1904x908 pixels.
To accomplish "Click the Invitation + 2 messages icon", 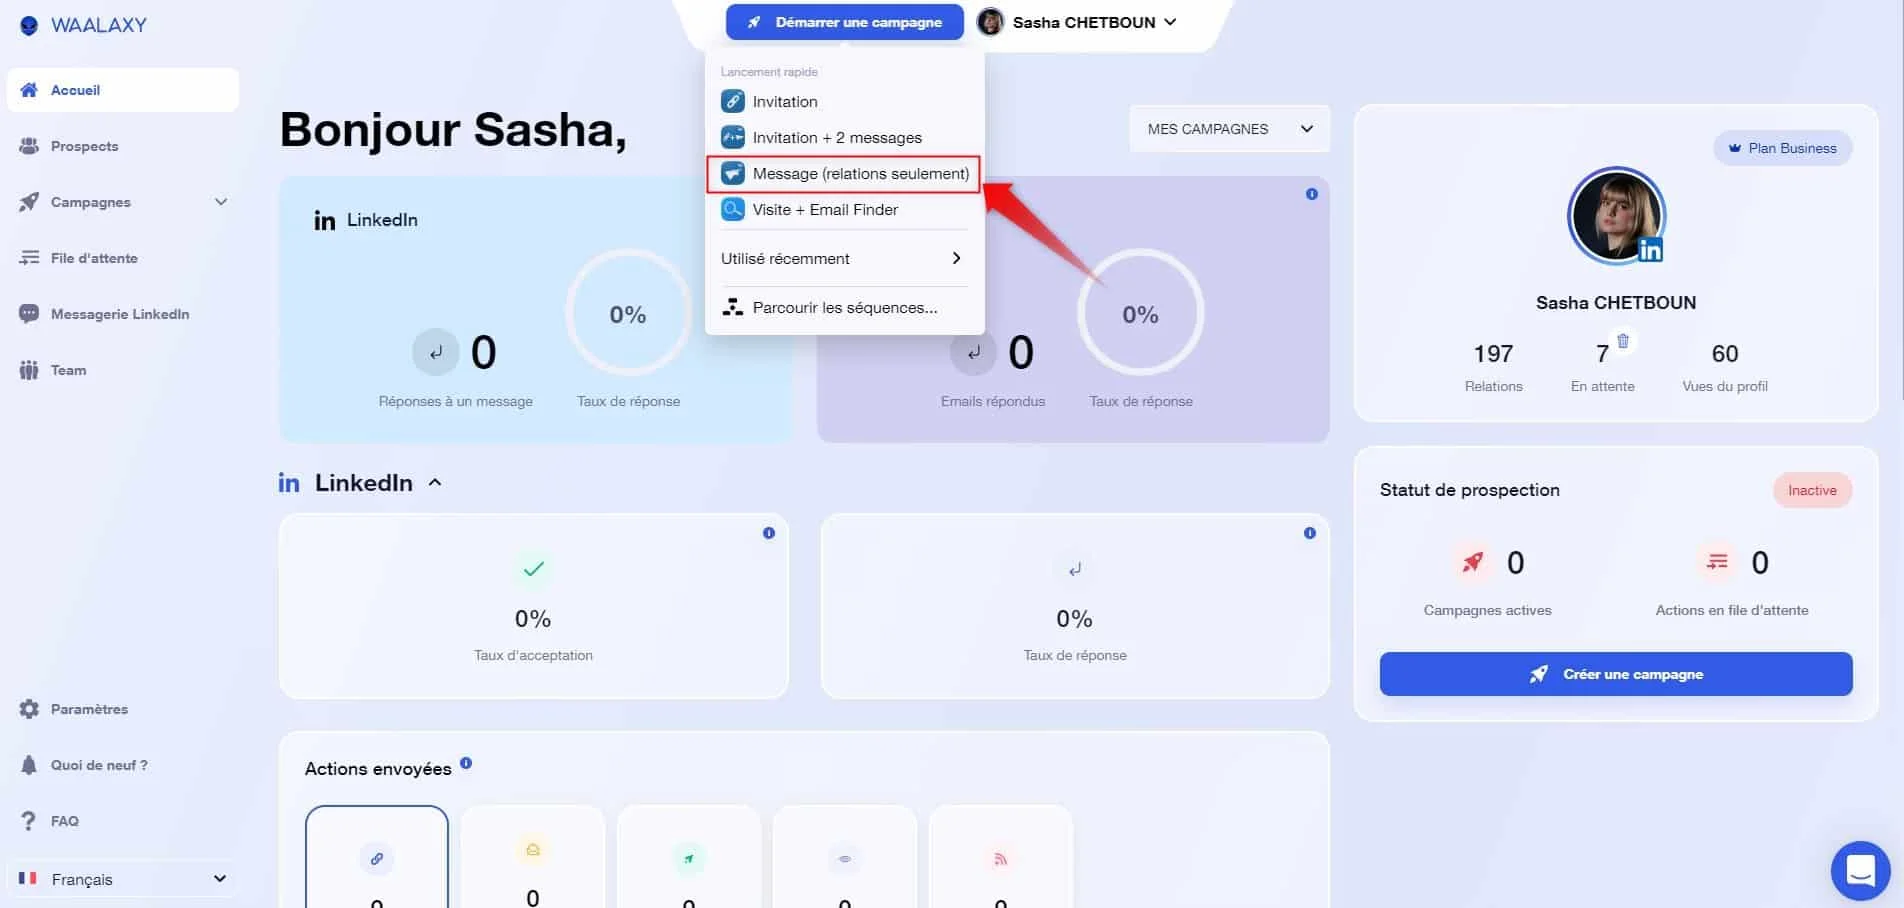I will [x=733, y=137].
